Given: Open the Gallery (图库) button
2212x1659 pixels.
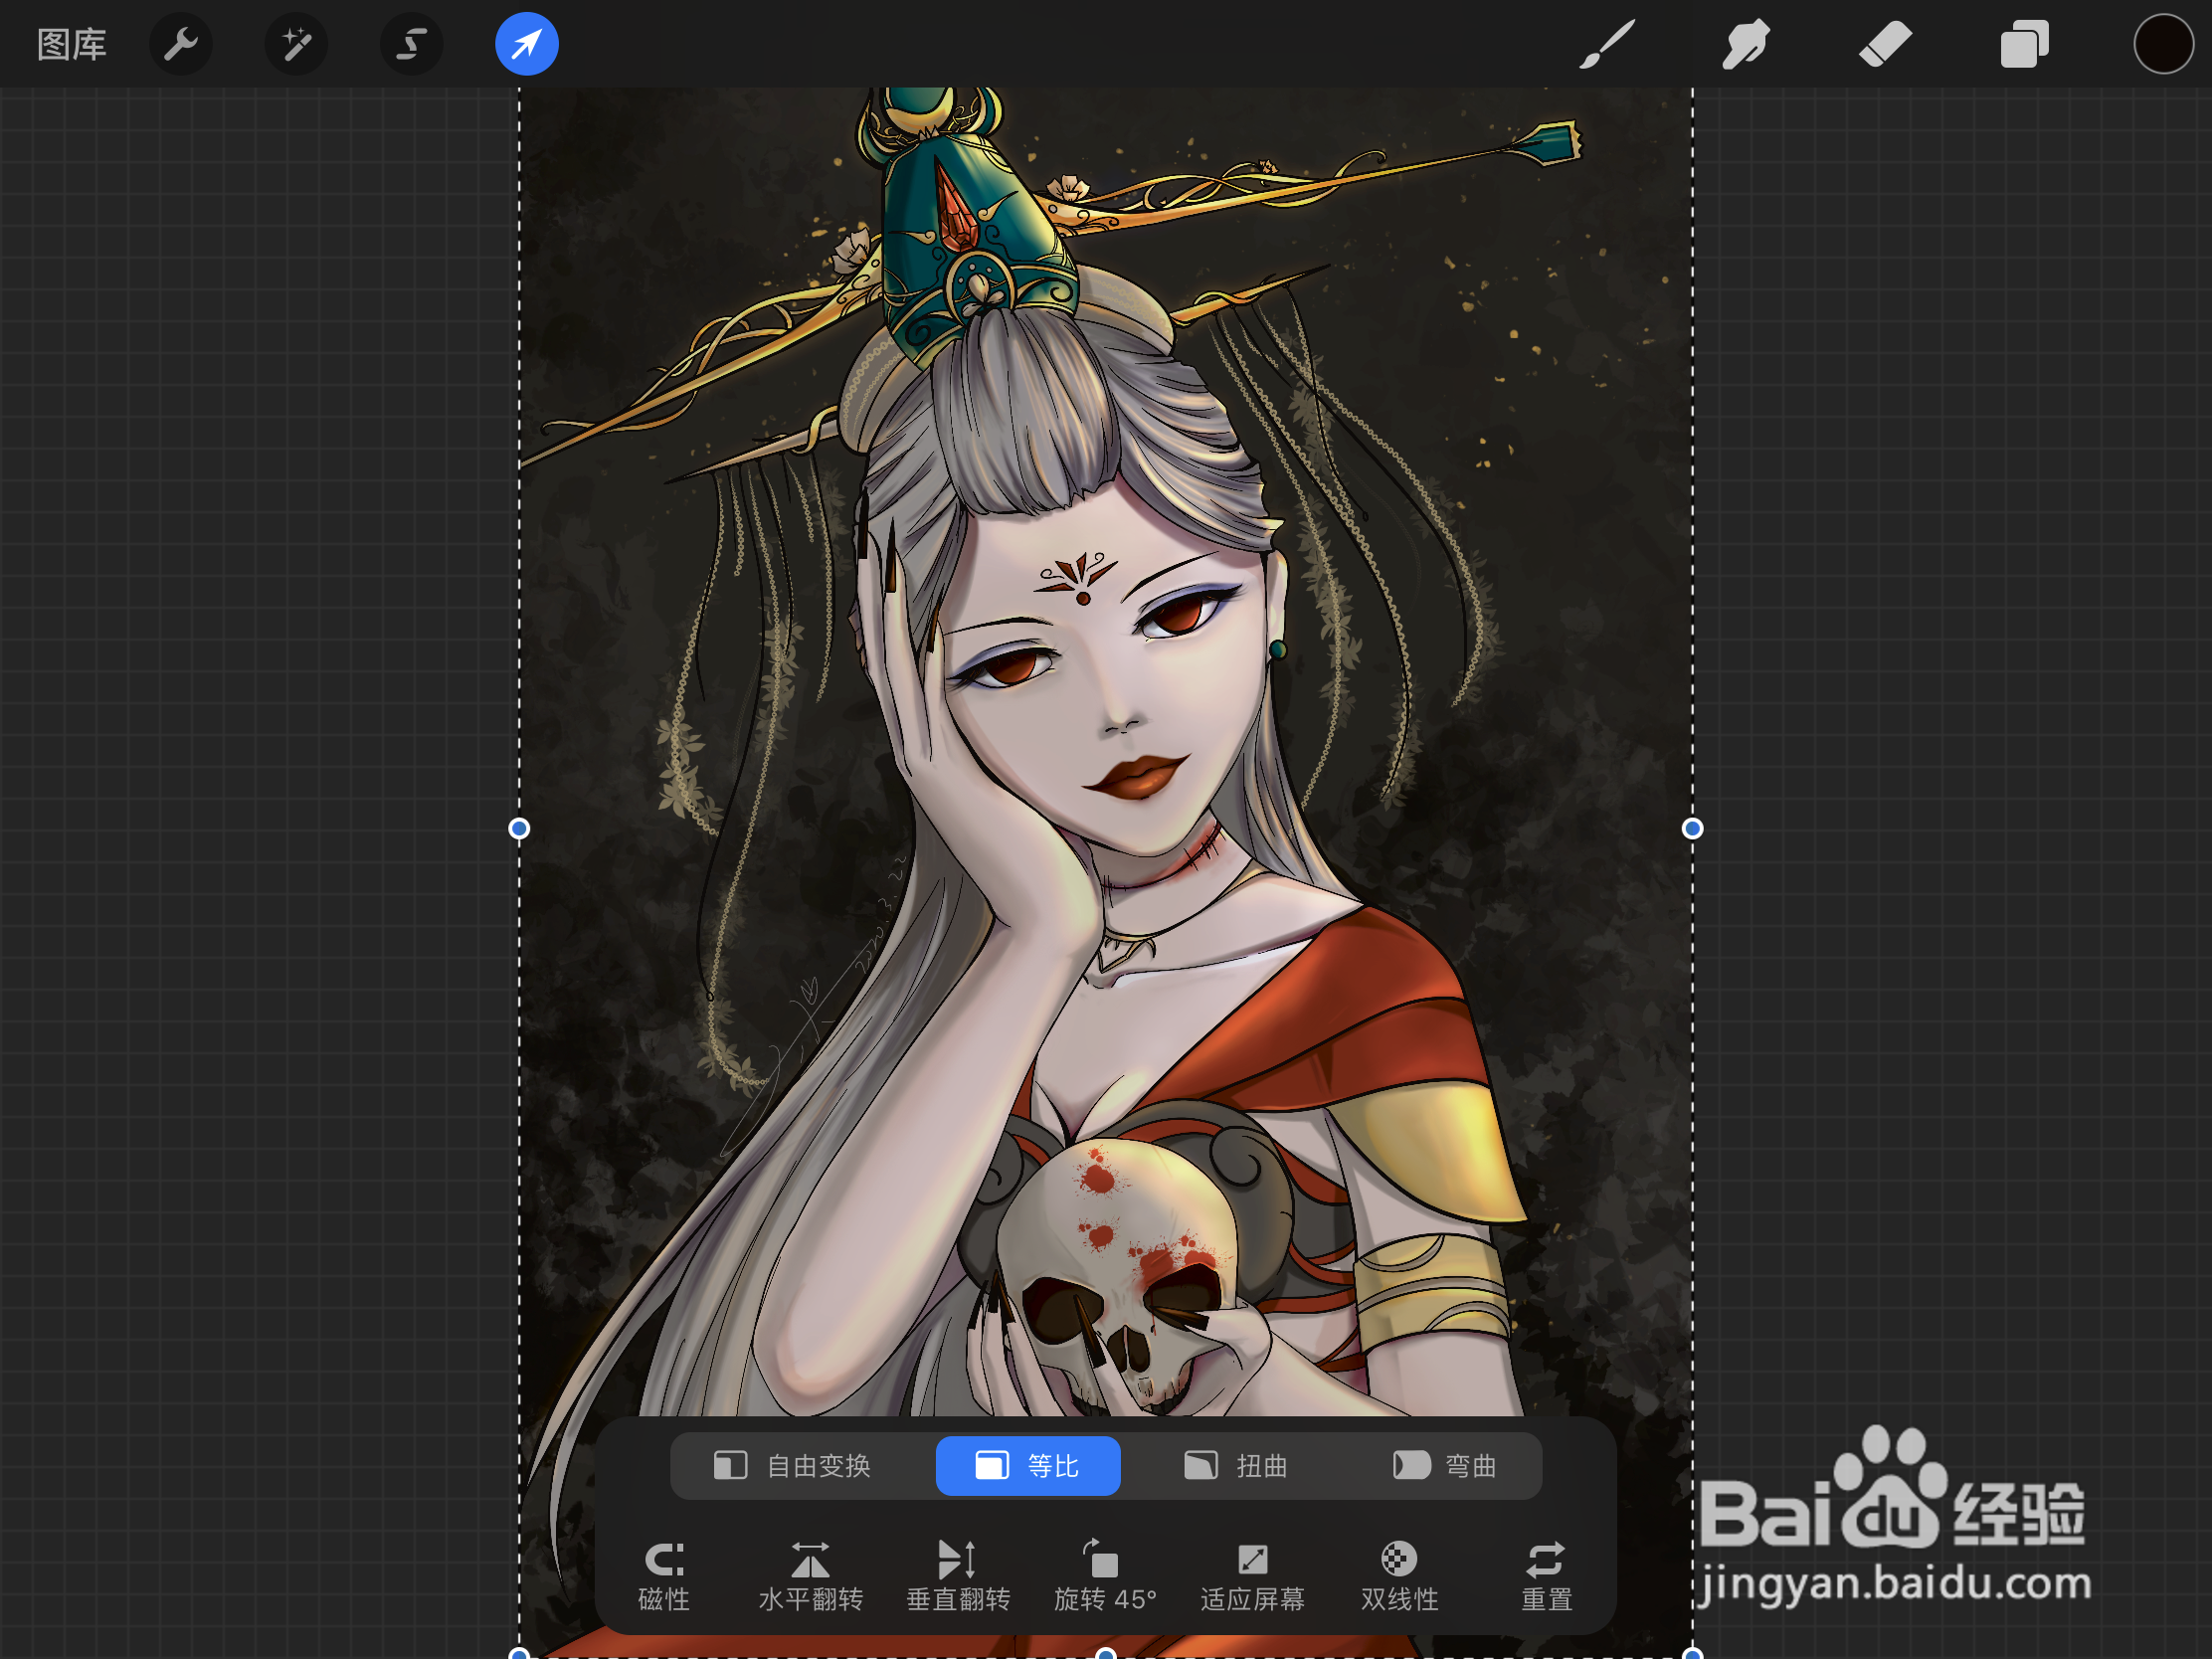Looking at the screenshot, I should pyautogui.click(x=72, y=45).
